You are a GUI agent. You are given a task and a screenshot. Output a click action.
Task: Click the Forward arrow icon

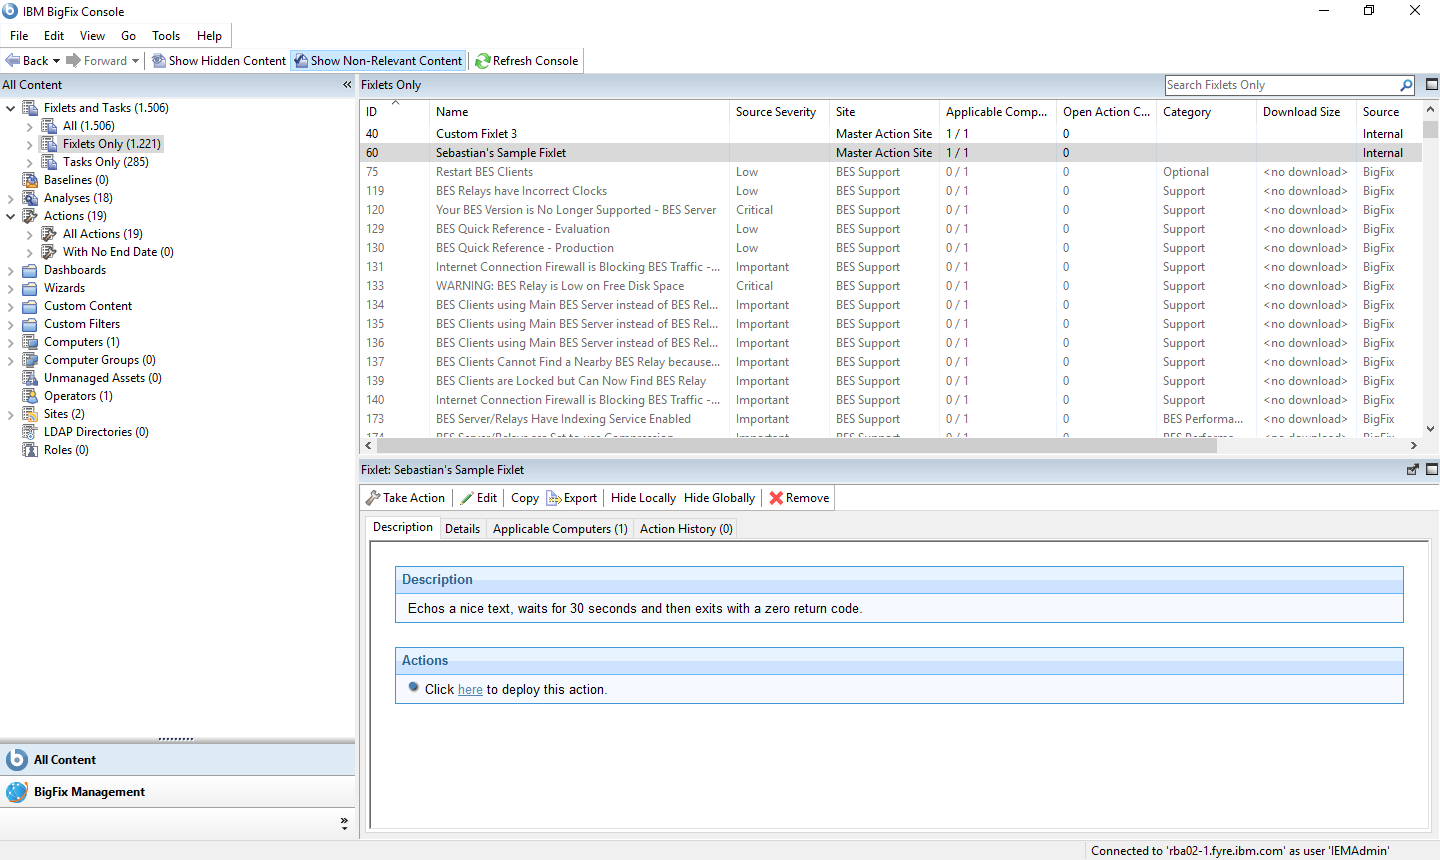(73, 61)
